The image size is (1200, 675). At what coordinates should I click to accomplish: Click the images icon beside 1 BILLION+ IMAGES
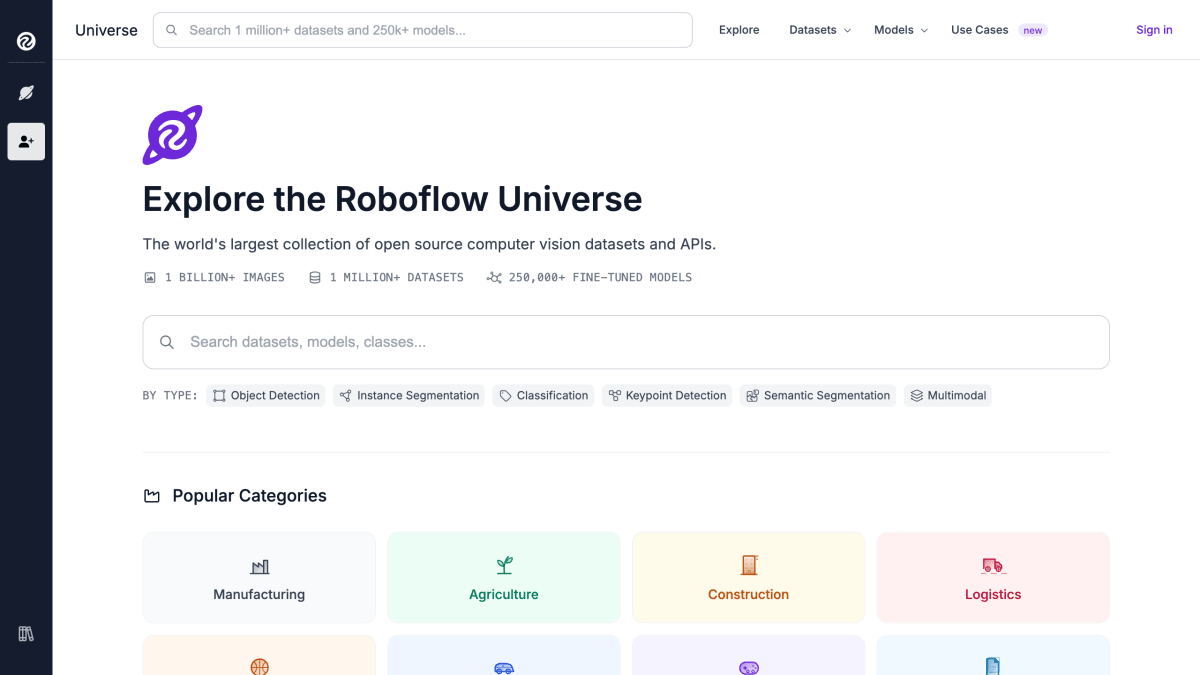coord(150,277)
